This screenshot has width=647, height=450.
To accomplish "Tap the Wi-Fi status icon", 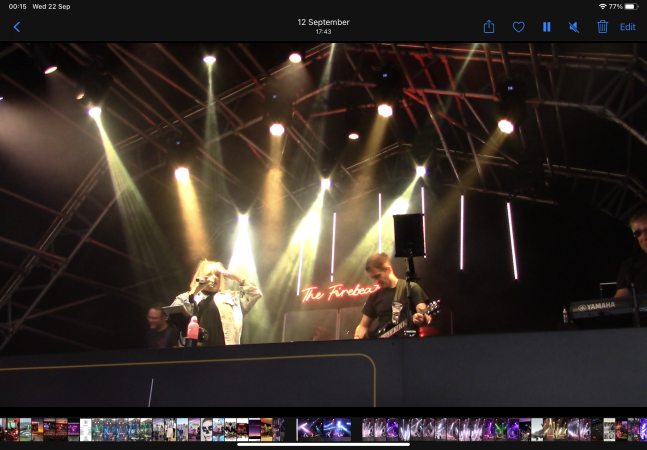I will point(602,7).
